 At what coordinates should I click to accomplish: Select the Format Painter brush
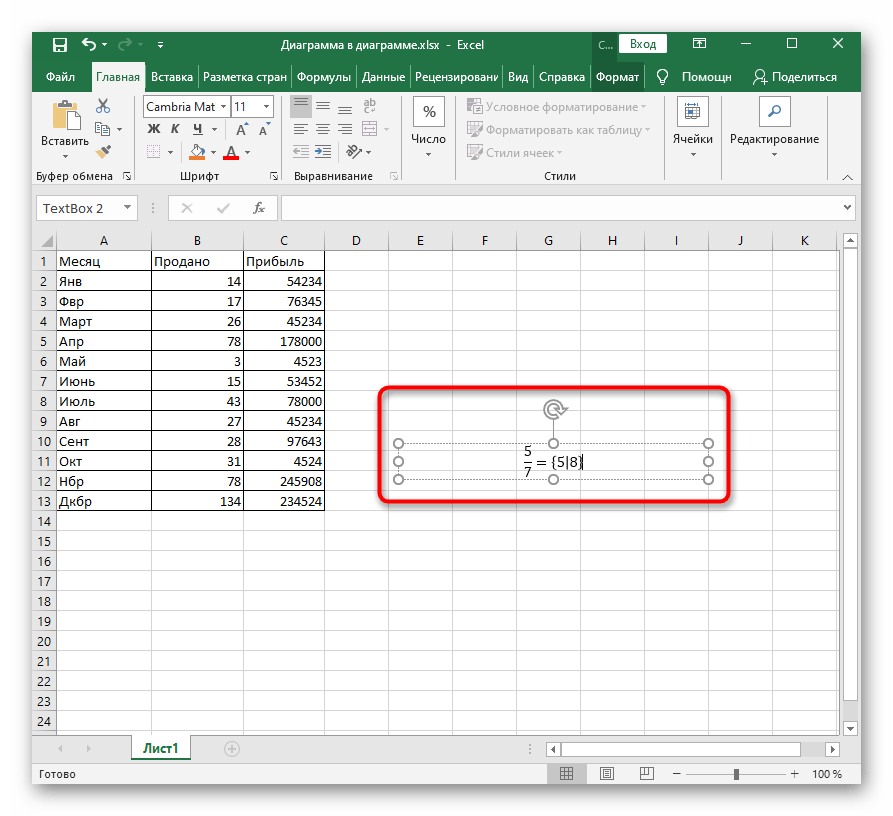pos(102,151)
